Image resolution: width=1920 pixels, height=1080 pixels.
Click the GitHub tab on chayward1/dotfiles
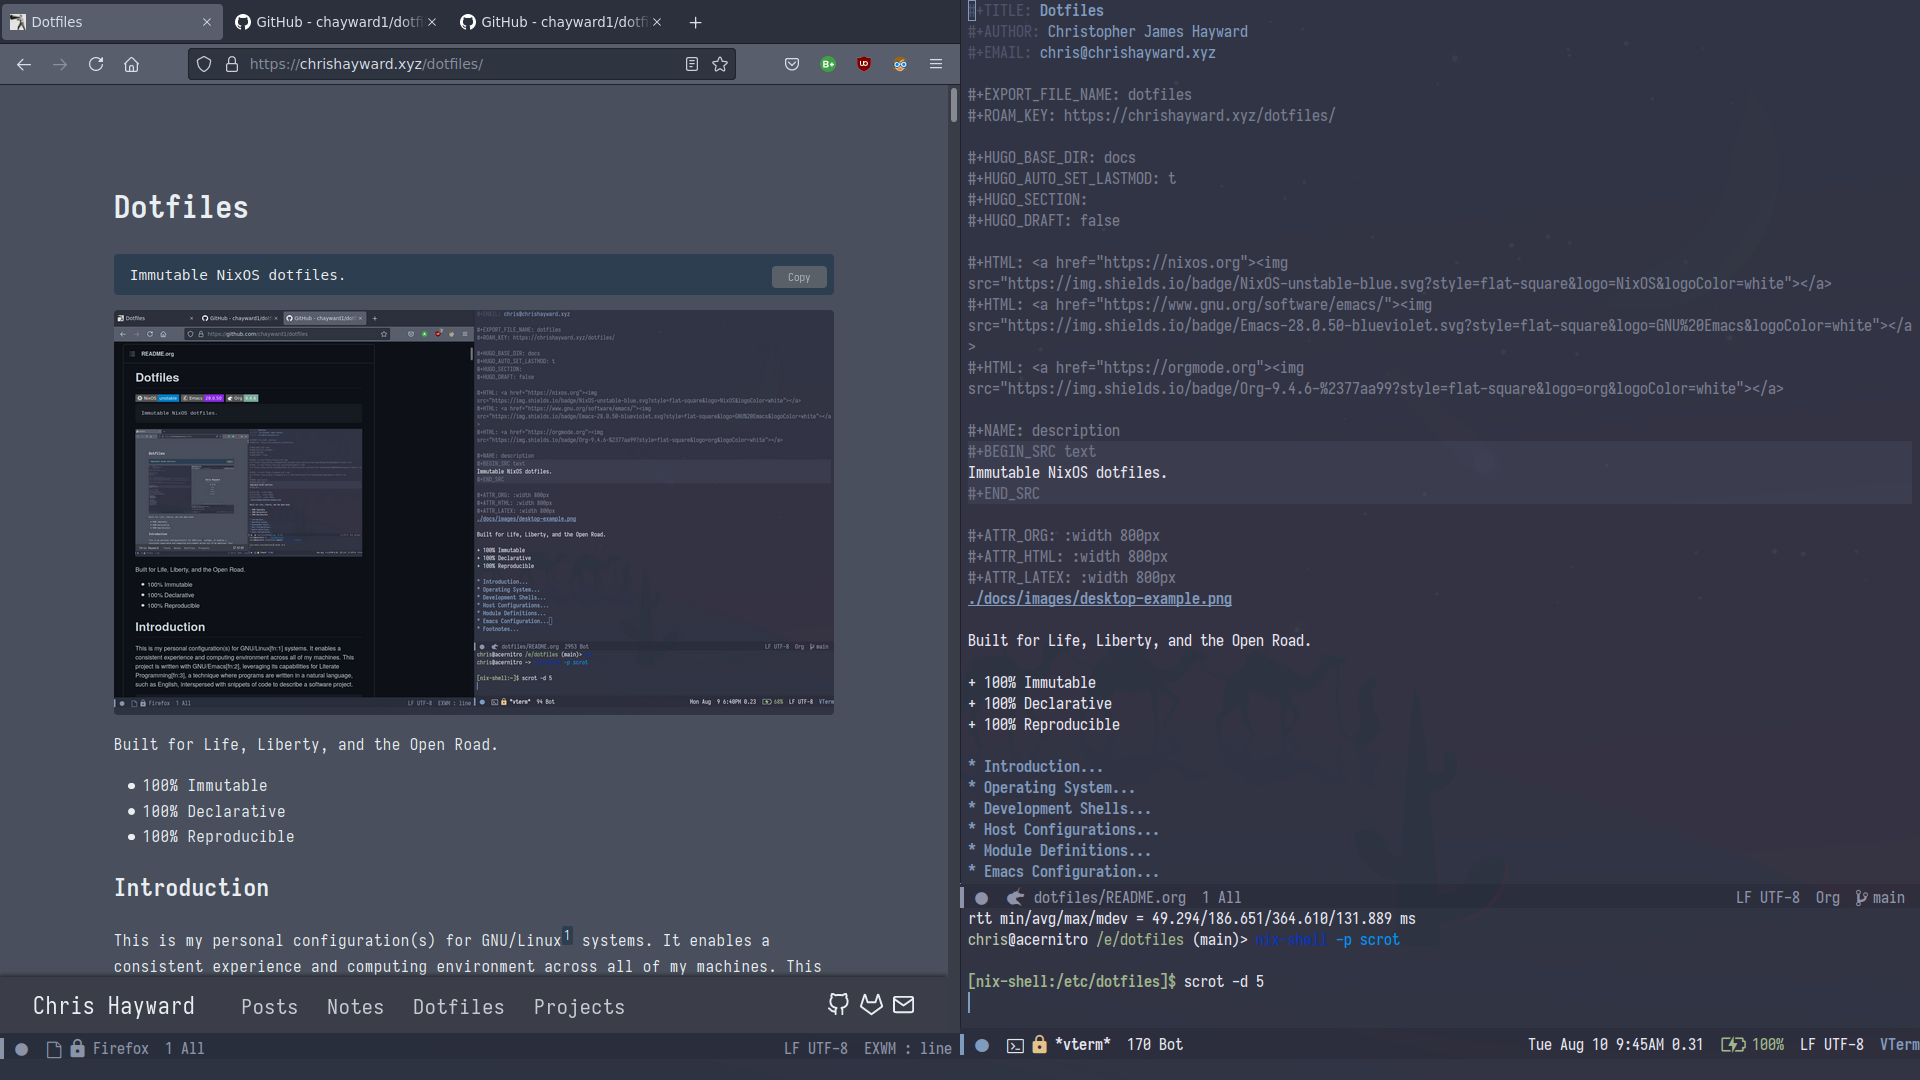[334, 21]
